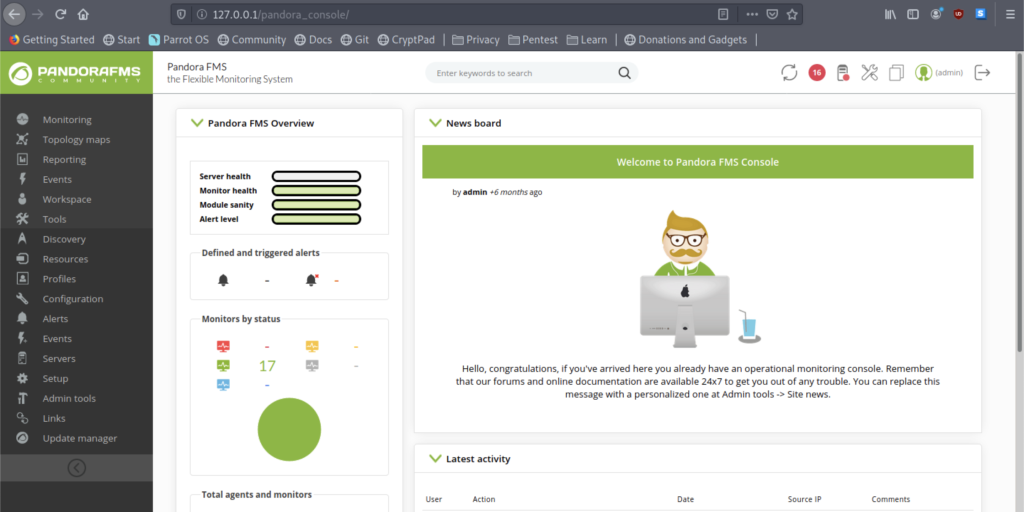Click the triggered alerts bell icon
Image resolution: width=1024 pixels, height=512 pixels.
click(x=312, y=280)
